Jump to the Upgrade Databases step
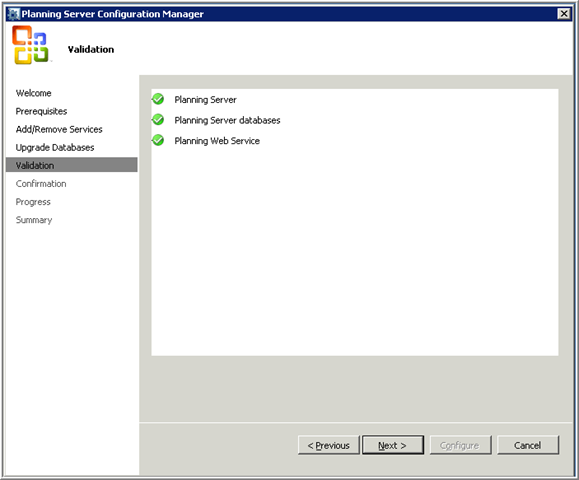Viewport: 579px width, 480px height. tap(55, 147)
